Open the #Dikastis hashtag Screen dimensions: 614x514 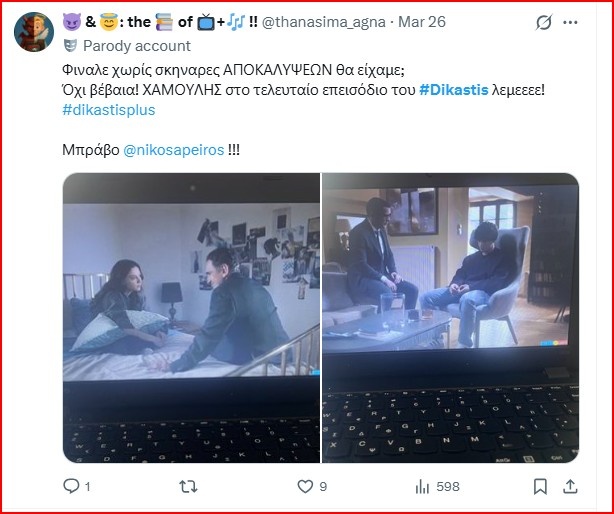tap(454, 90)
